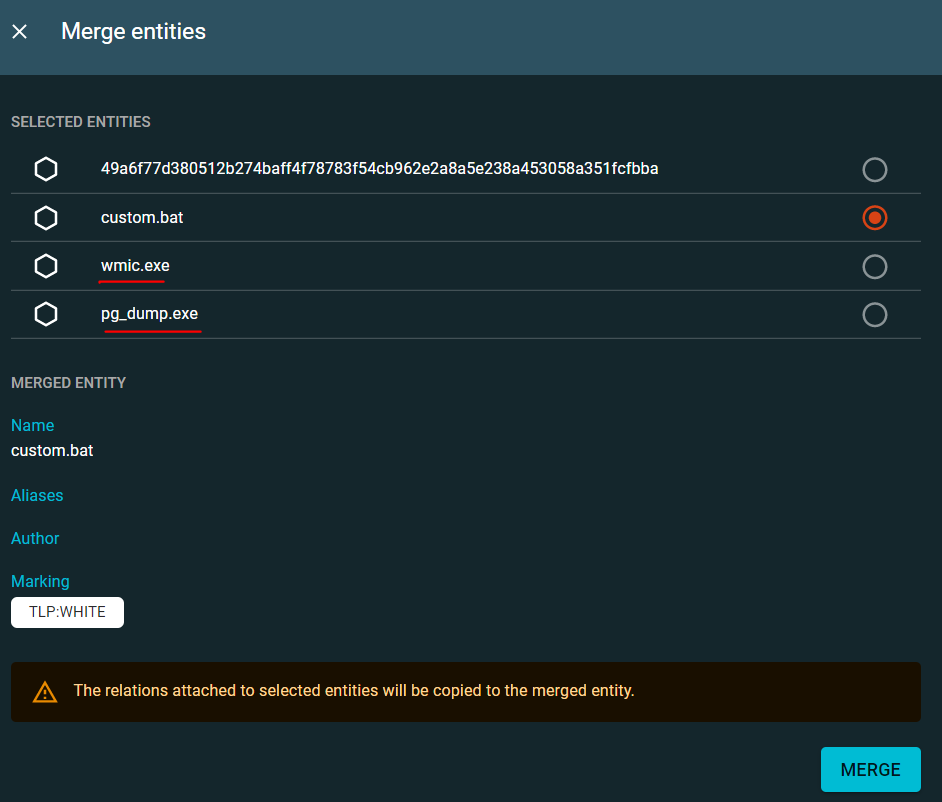Click the TLP:WHITE marking chip
Image resolution: width=942 pixels, height=802 pixels.
click(x=67, y=612)
